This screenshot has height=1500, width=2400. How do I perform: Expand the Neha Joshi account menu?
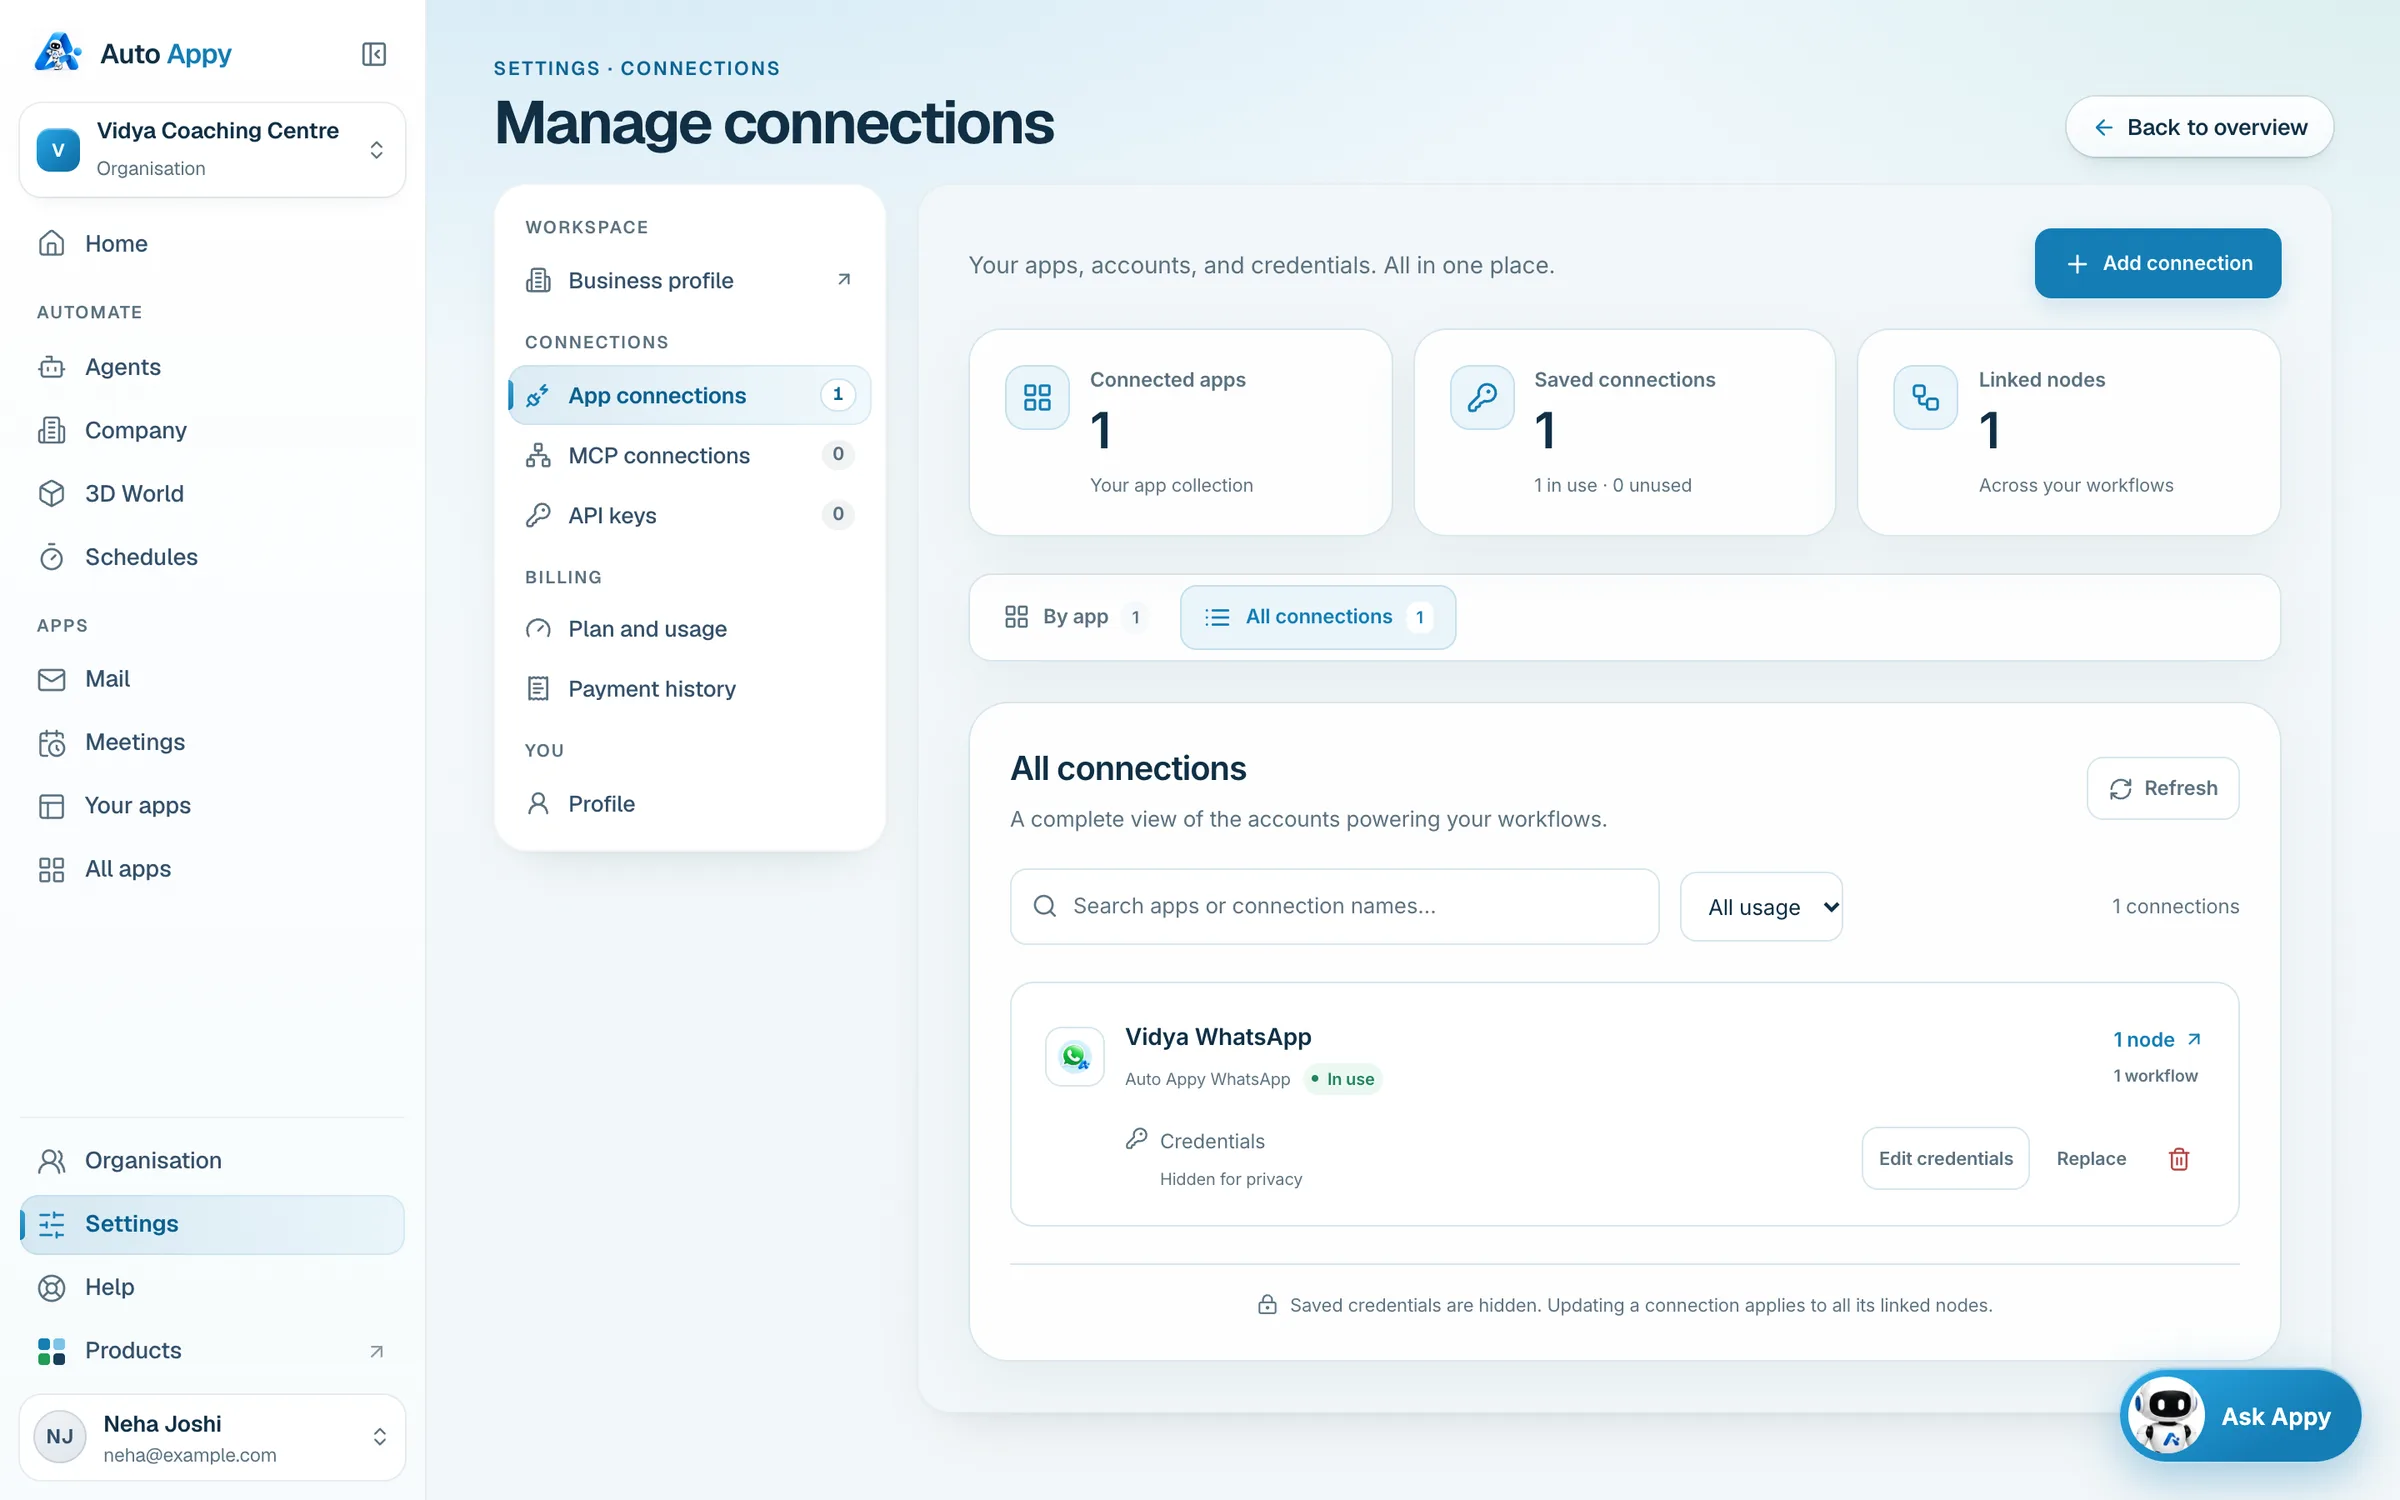tap(212, 1438)
